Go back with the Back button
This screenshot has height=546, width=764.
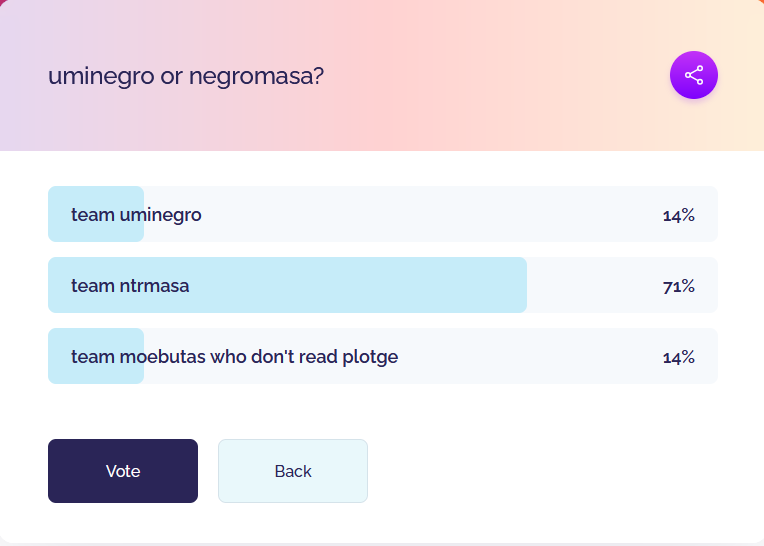click(293, 471)
